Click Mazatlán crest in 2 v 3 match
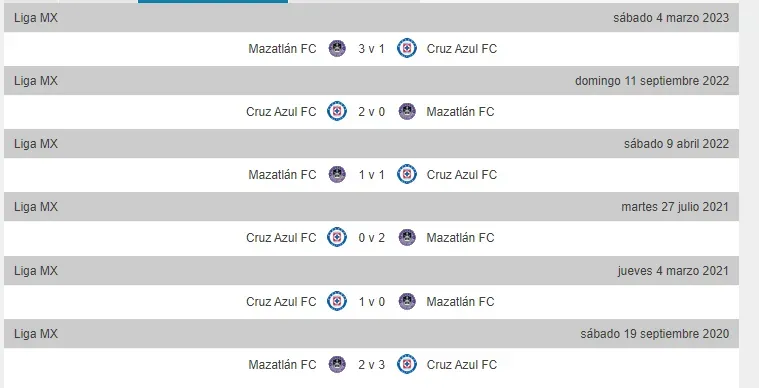 tap(337, 364)
